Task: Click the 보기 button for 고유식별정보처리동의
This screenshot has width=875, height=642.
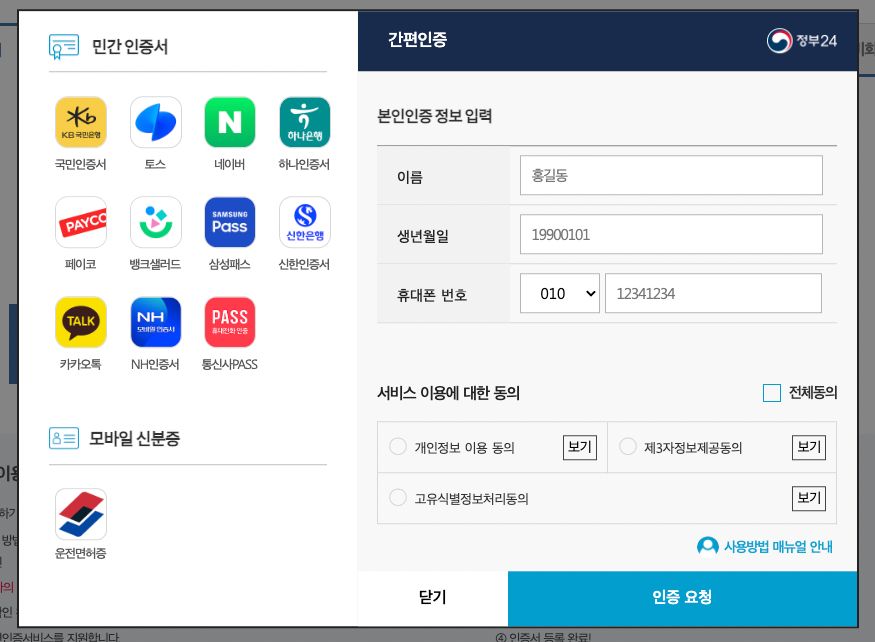Action: coord(809,498)
